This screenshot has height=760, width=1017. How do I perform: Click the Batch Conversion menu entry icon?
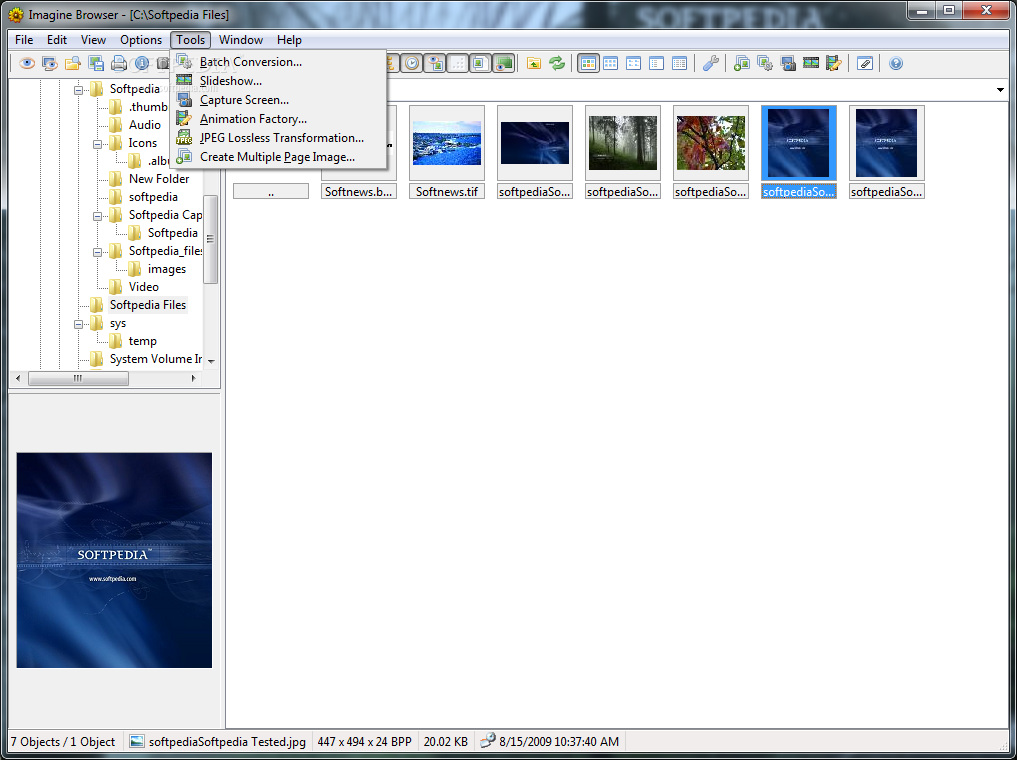pos(184,62)
